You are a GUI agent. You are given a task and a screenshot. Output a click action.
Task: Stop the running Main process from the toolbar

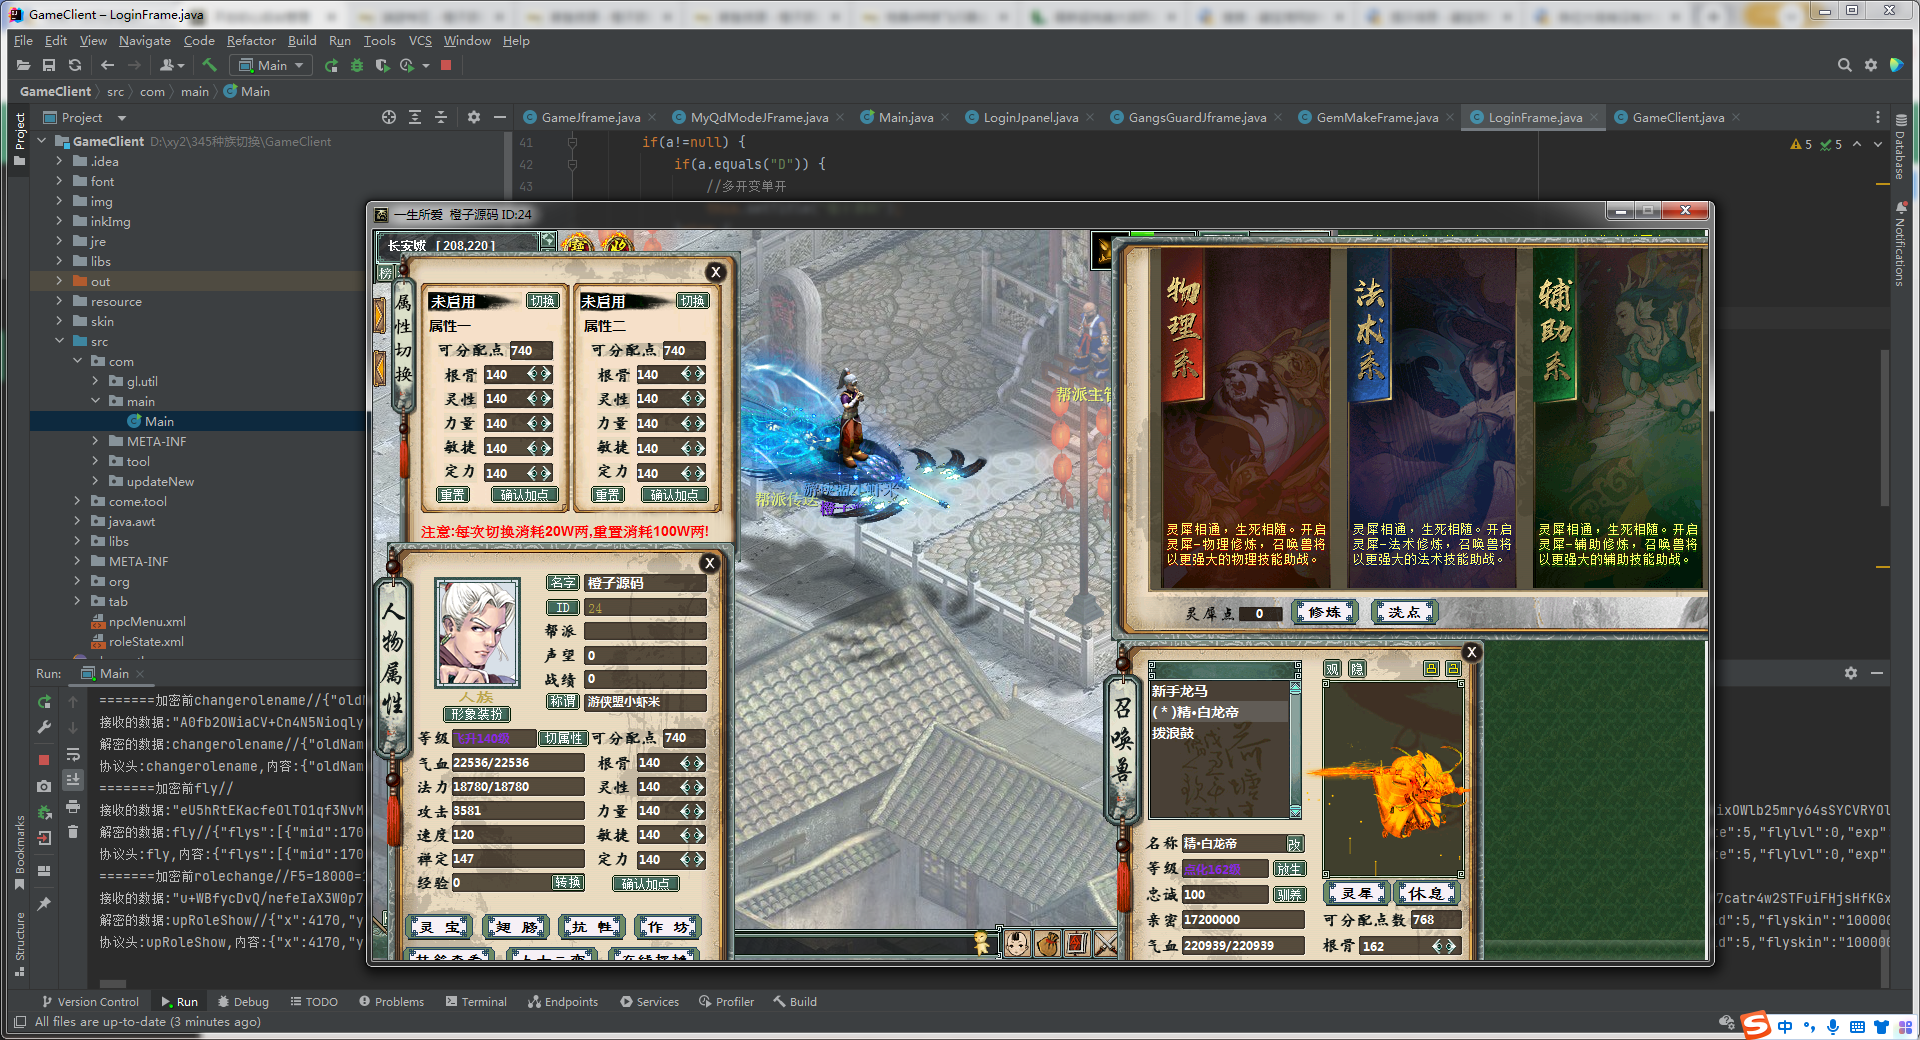coord(446,65)
